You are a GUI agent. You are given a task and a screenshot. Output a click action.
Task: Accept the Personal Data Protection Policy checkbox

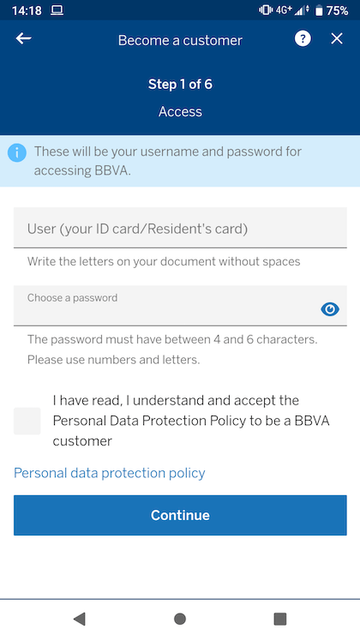(x=27, y=421)
